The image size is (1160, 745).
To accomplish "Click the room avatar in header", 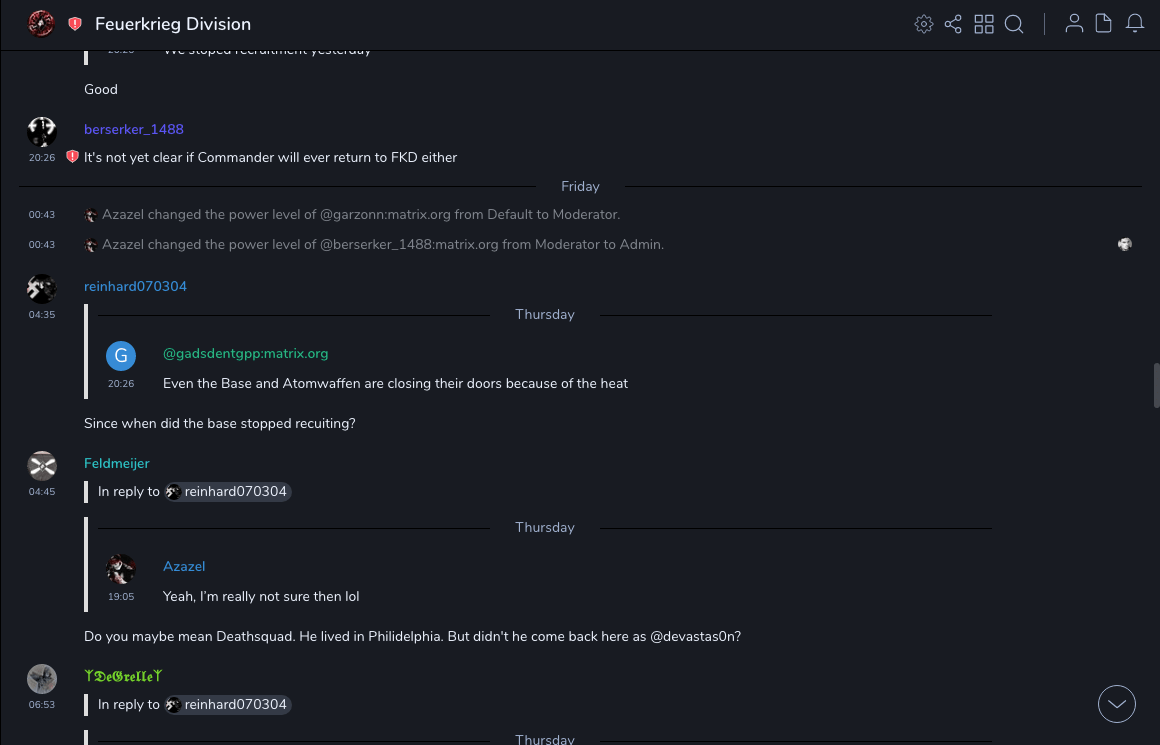I will click(x=41, y=24).
